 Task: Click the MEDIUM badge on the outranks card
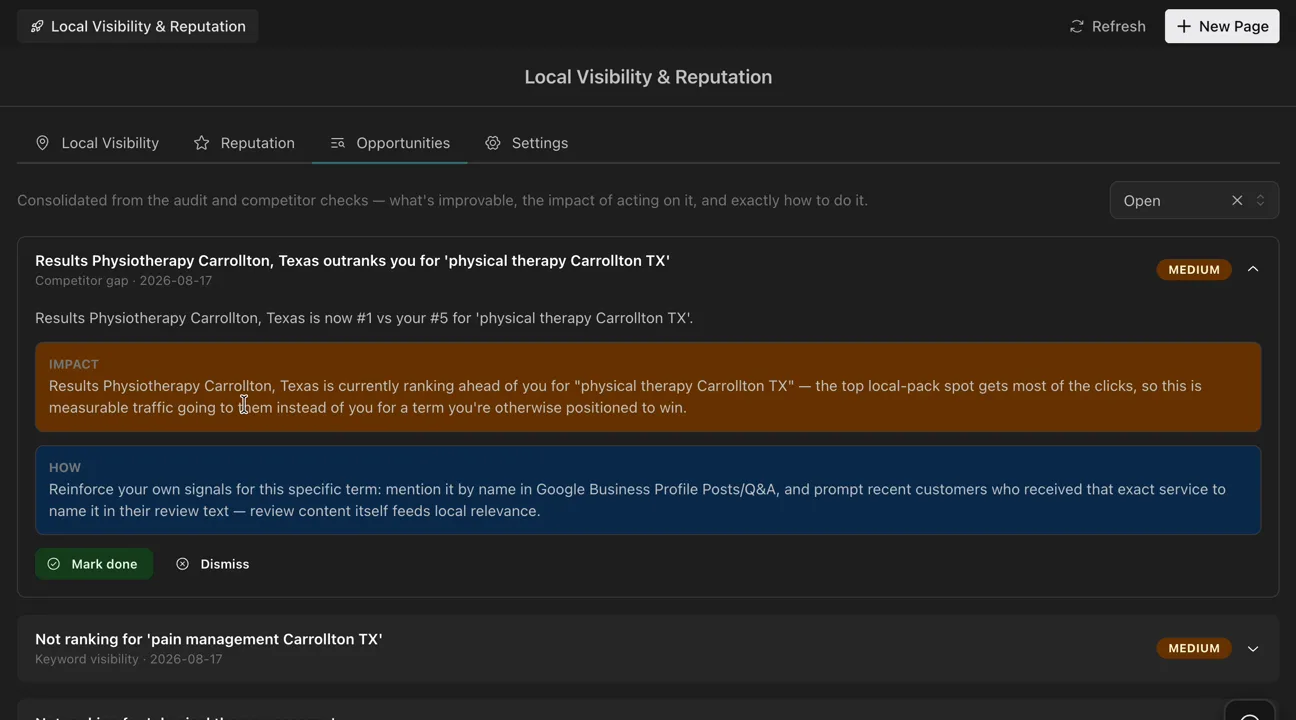pyautogui.click(x=1194, y=270)
